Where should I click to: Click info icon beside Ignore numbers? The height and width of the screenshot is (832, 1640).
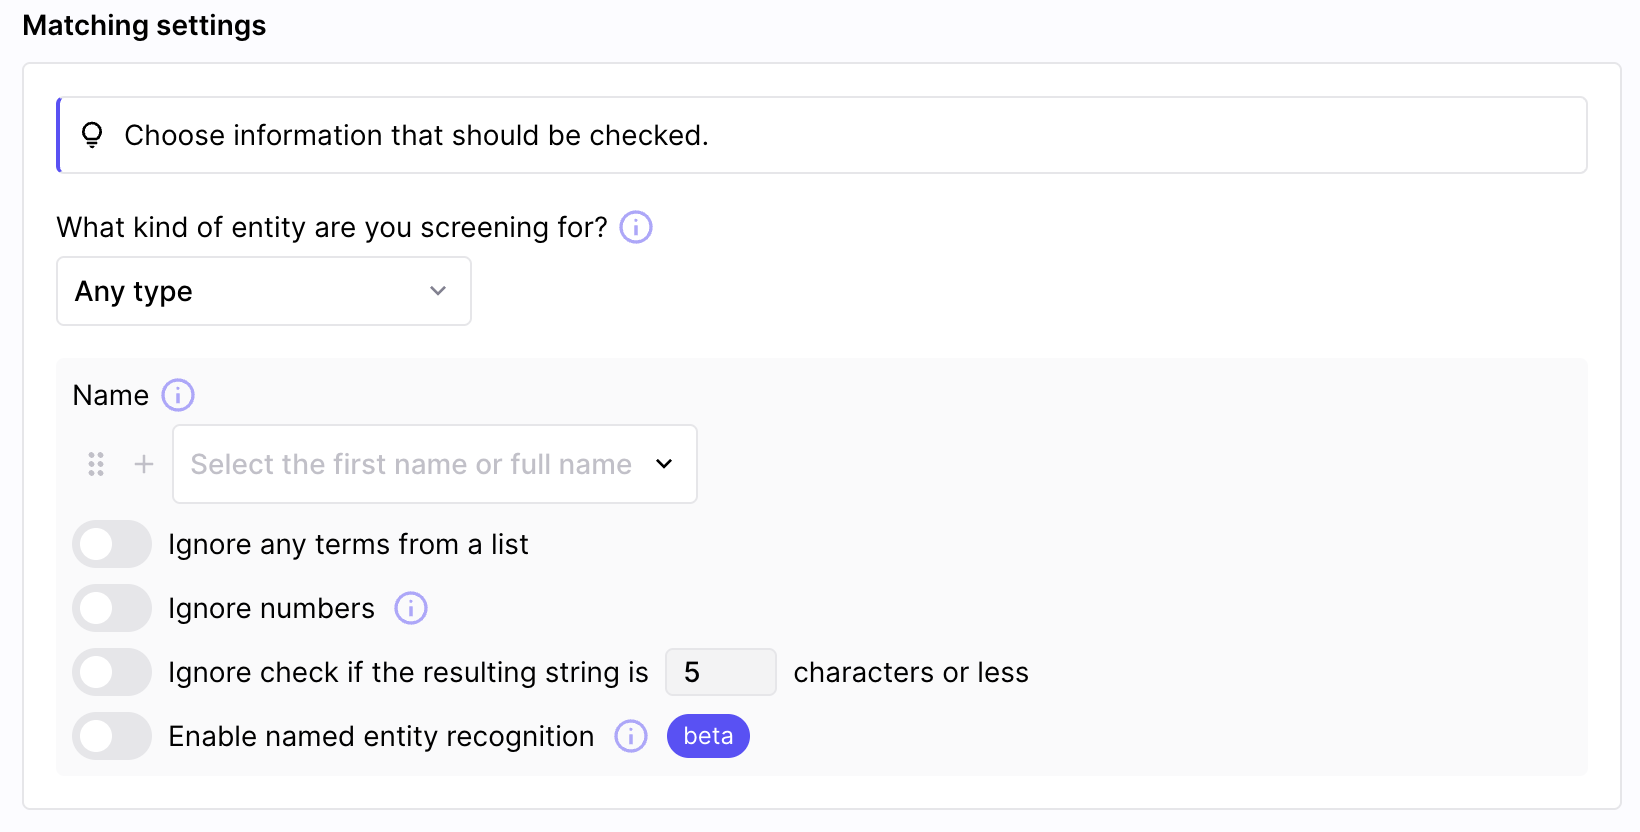pyautogui.click(x=411, y=608)
